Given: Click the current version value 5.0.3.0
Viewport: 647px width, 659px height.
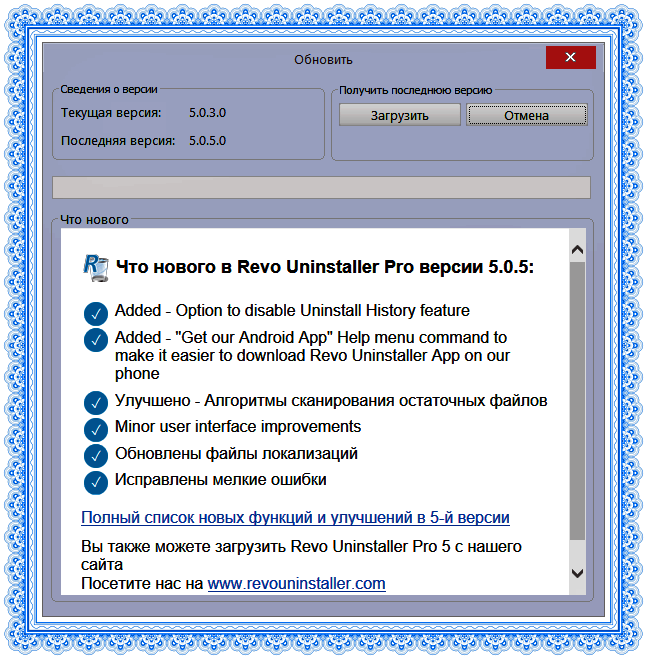Looking at the screenshot, I should coord(207,113).
